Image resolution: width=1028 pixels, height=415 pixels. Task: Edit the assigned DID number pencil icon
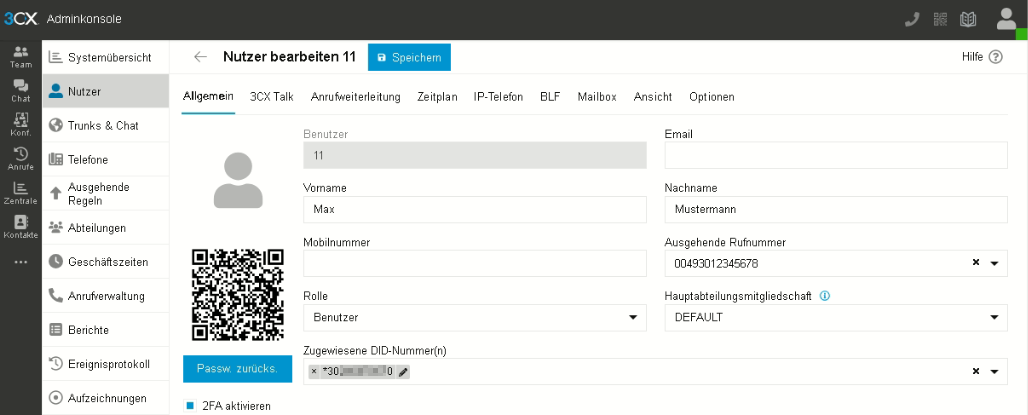[x=403, y=372]
